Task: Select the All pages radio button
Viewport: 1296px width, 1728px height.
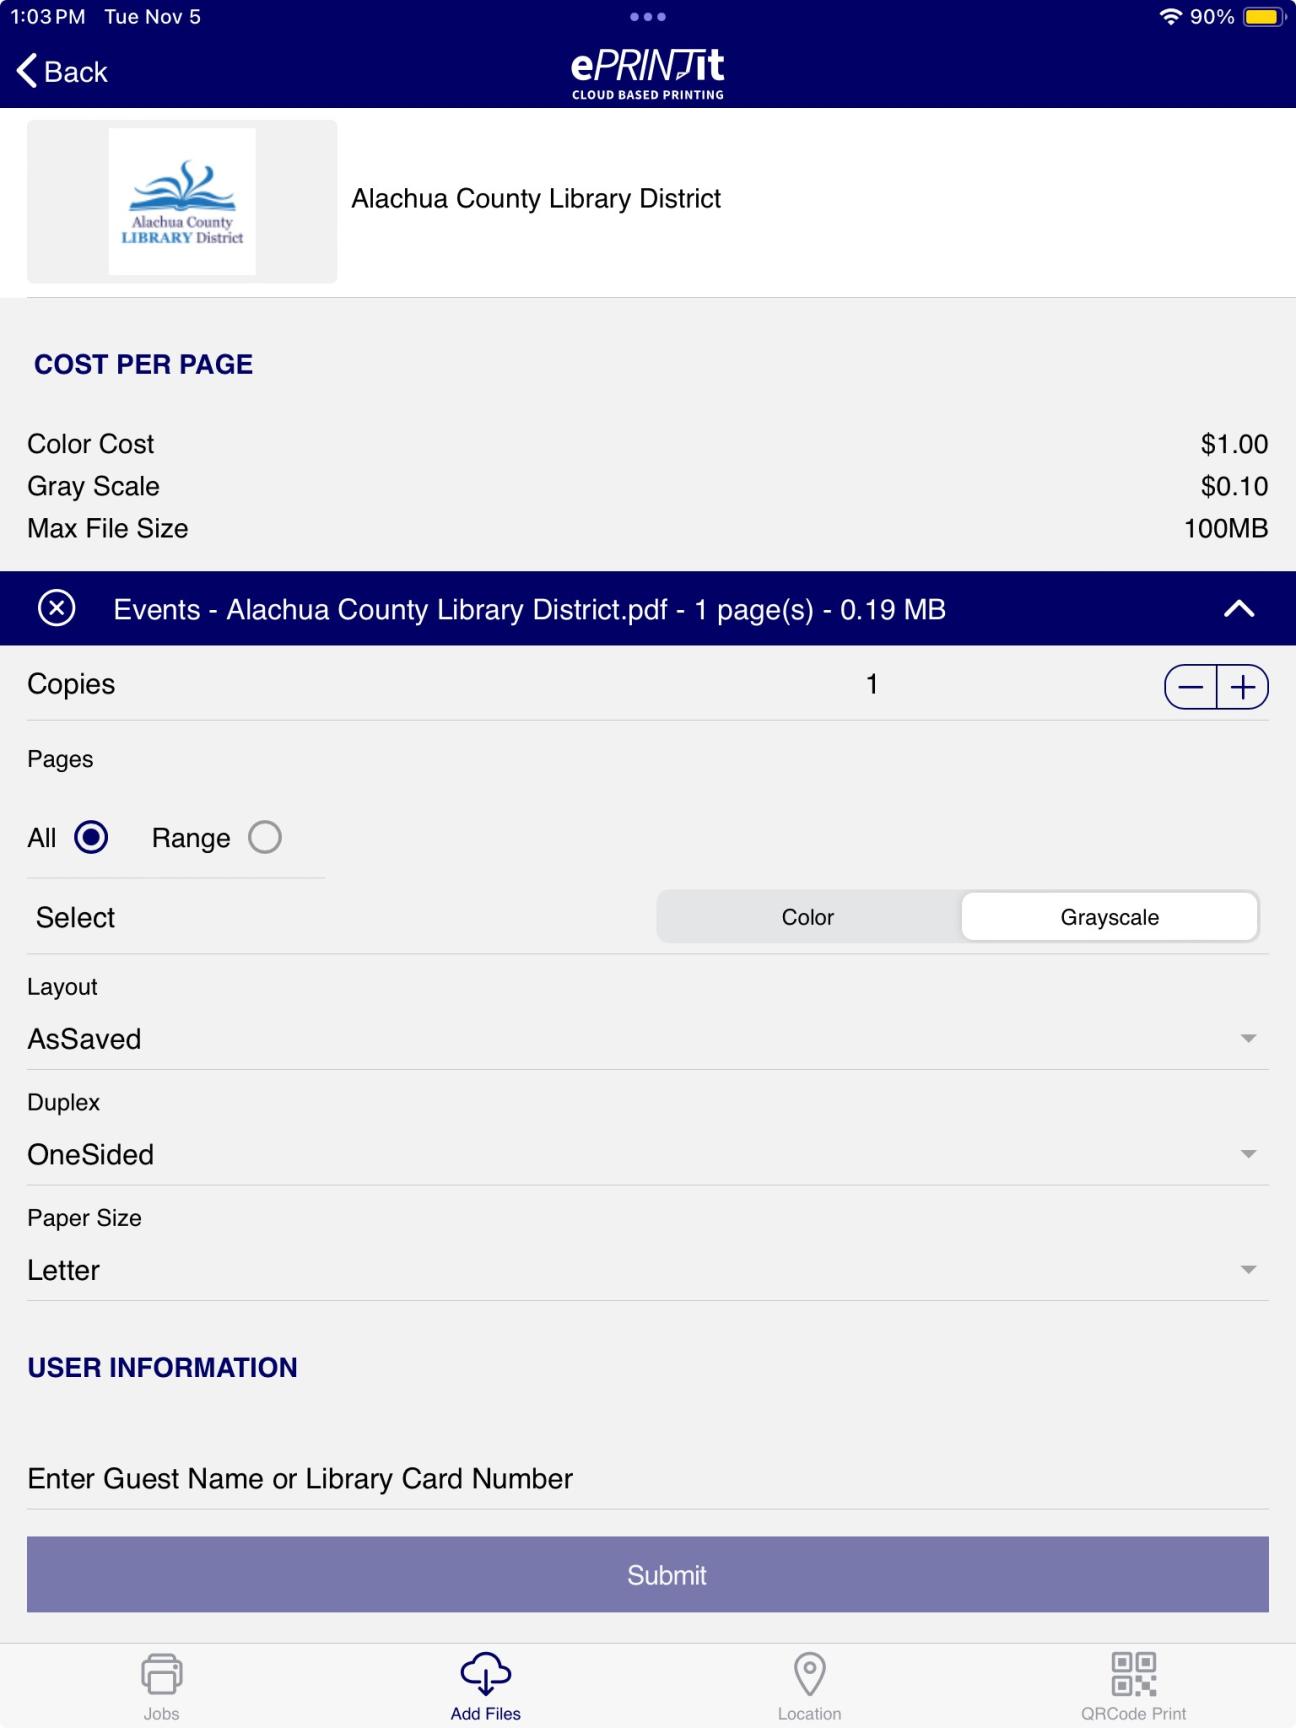Action: click(x=91, y=837)
